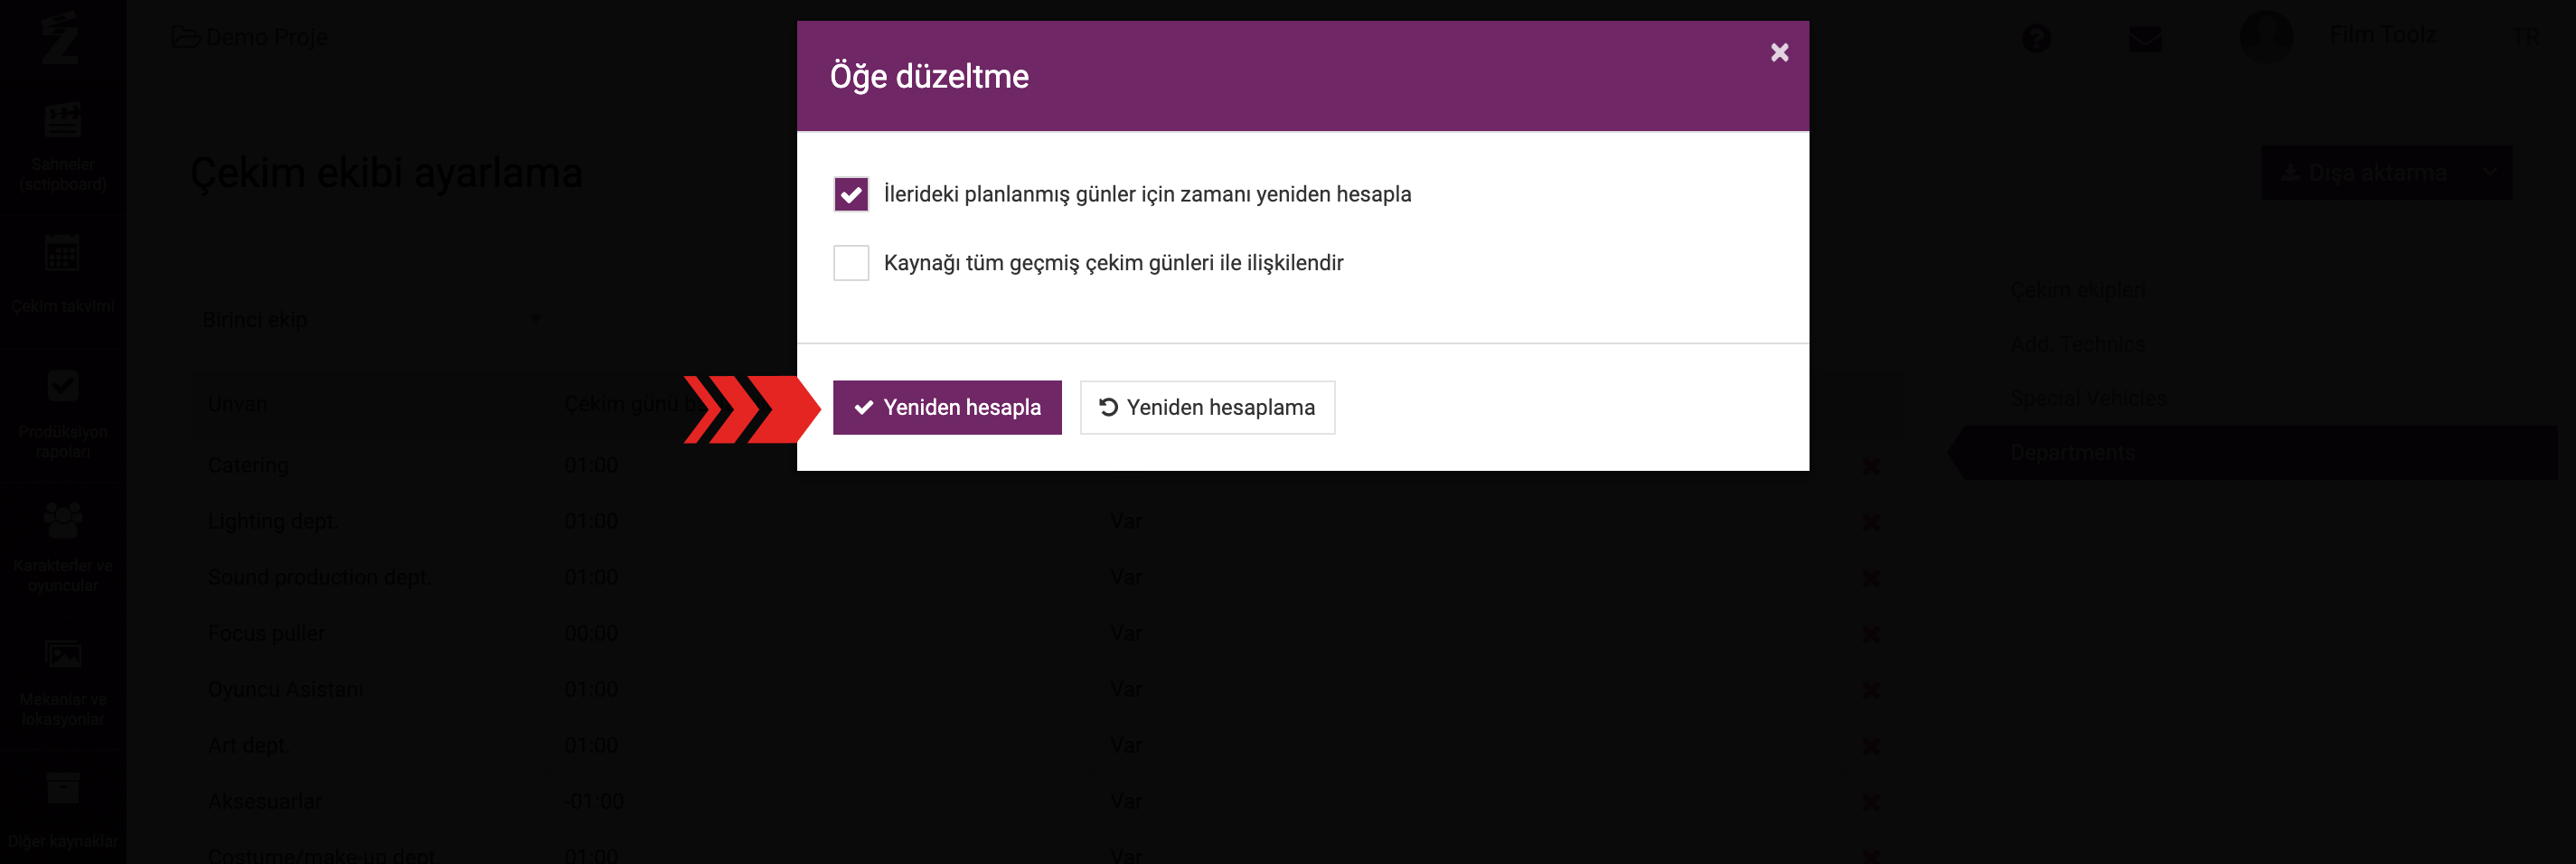Image resolution: width=2576 pixels, height=864 pixels.
Task: Enable Kaynağı tüm geçmiş çekim günleri ile ilişkilendir
Action: tap(851, 263)
